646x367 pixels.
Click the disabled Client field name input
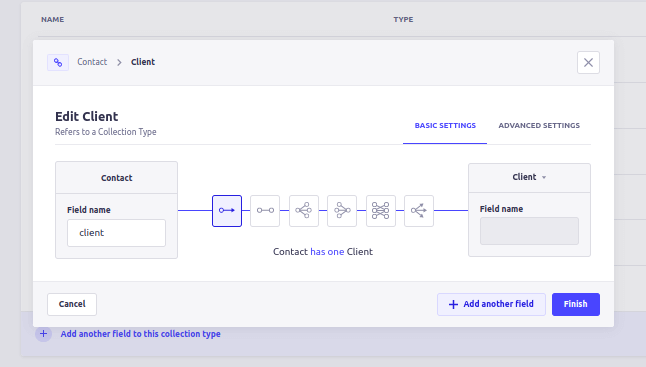tap(529, 231)
